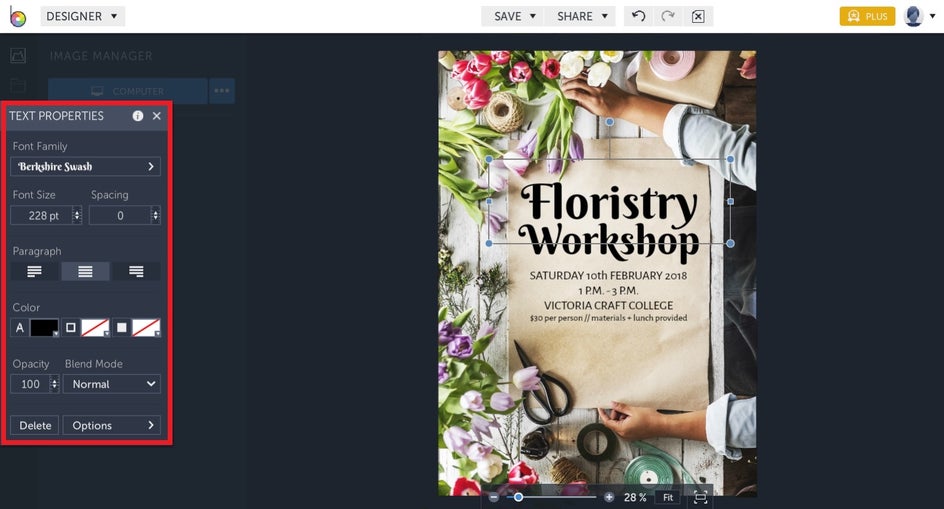
Task: Open the Berkshire Swash font family picker
Action: (85, 166)
